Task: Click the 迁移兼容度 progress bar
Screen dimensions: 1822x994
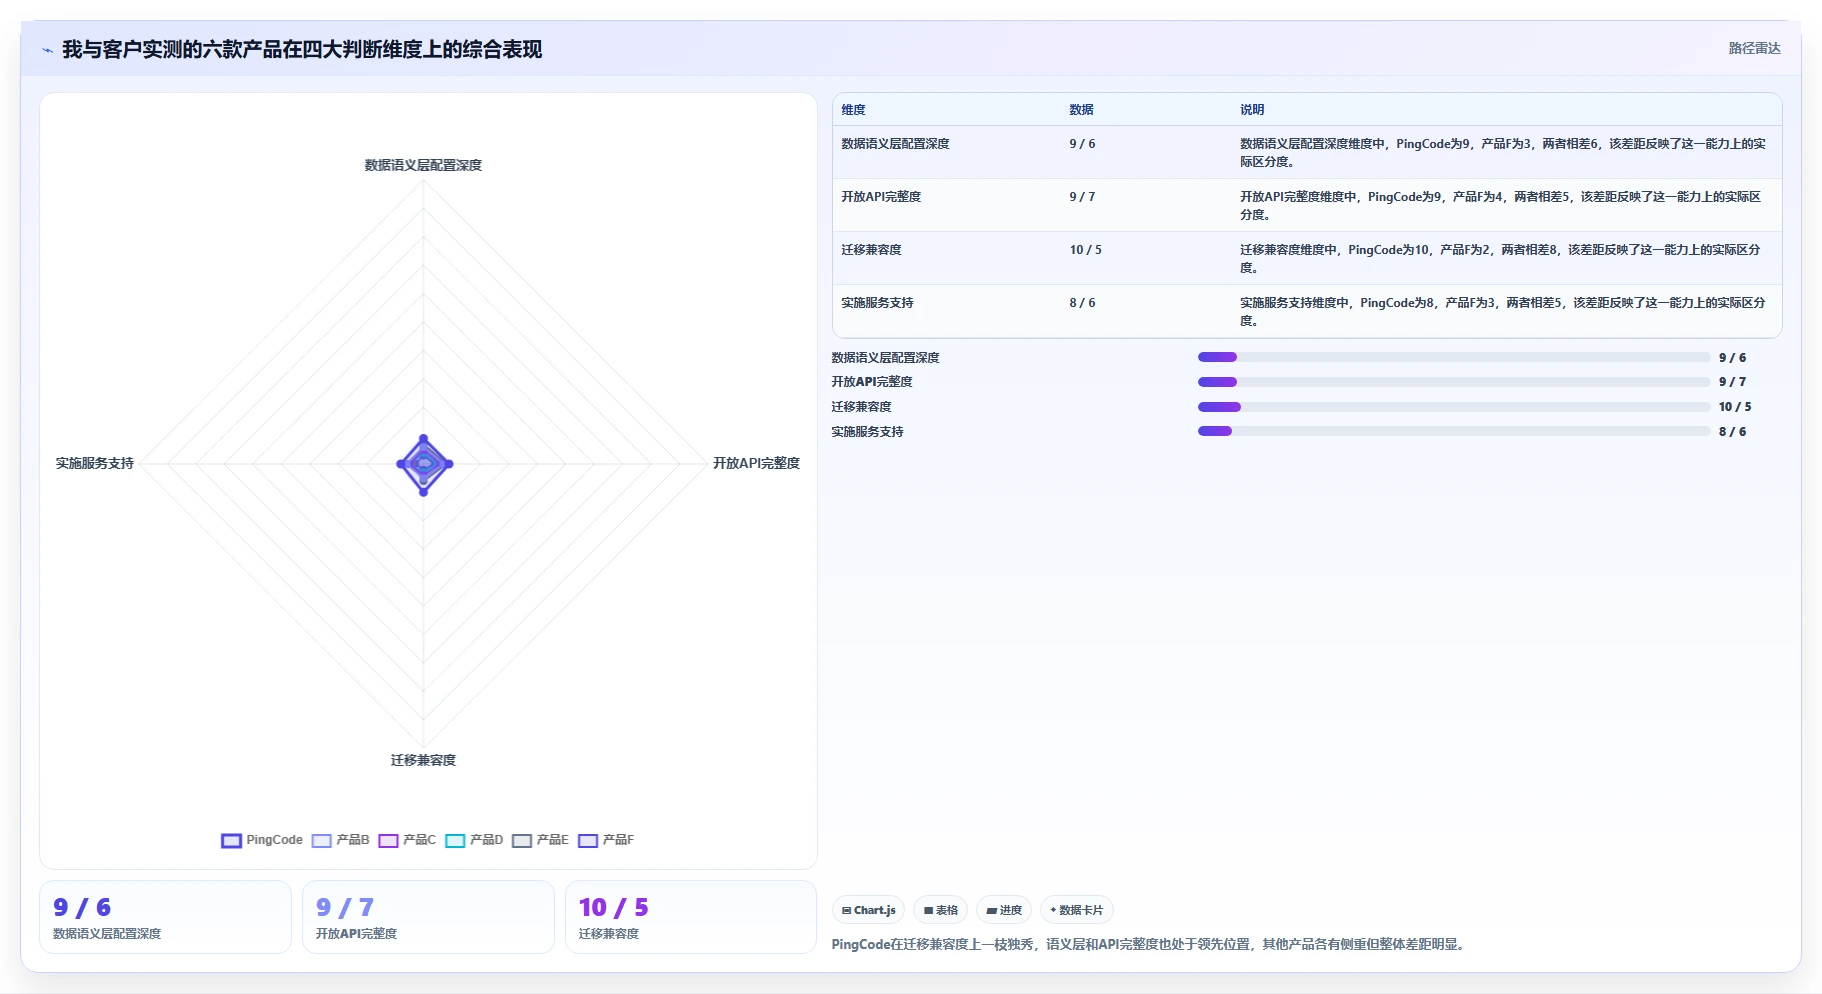Action: click(1454, 407)
